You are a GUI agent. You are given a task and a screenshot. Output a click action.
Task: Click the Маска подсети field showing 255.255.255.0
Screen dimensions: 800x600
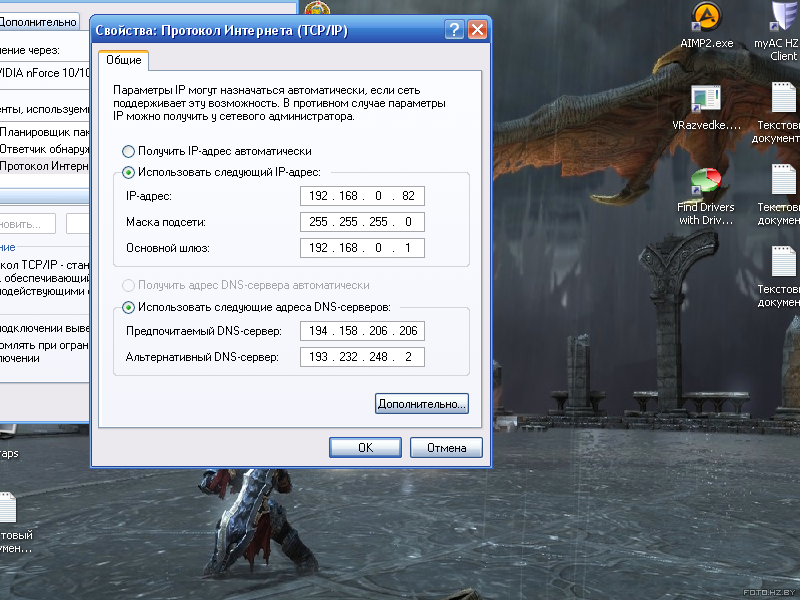point(362,222)
